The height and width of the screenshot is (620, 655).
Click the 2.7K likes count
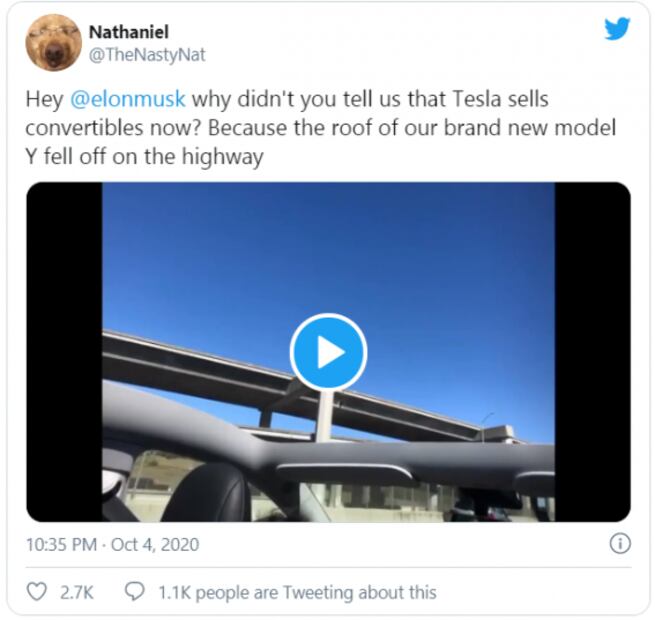76,592
